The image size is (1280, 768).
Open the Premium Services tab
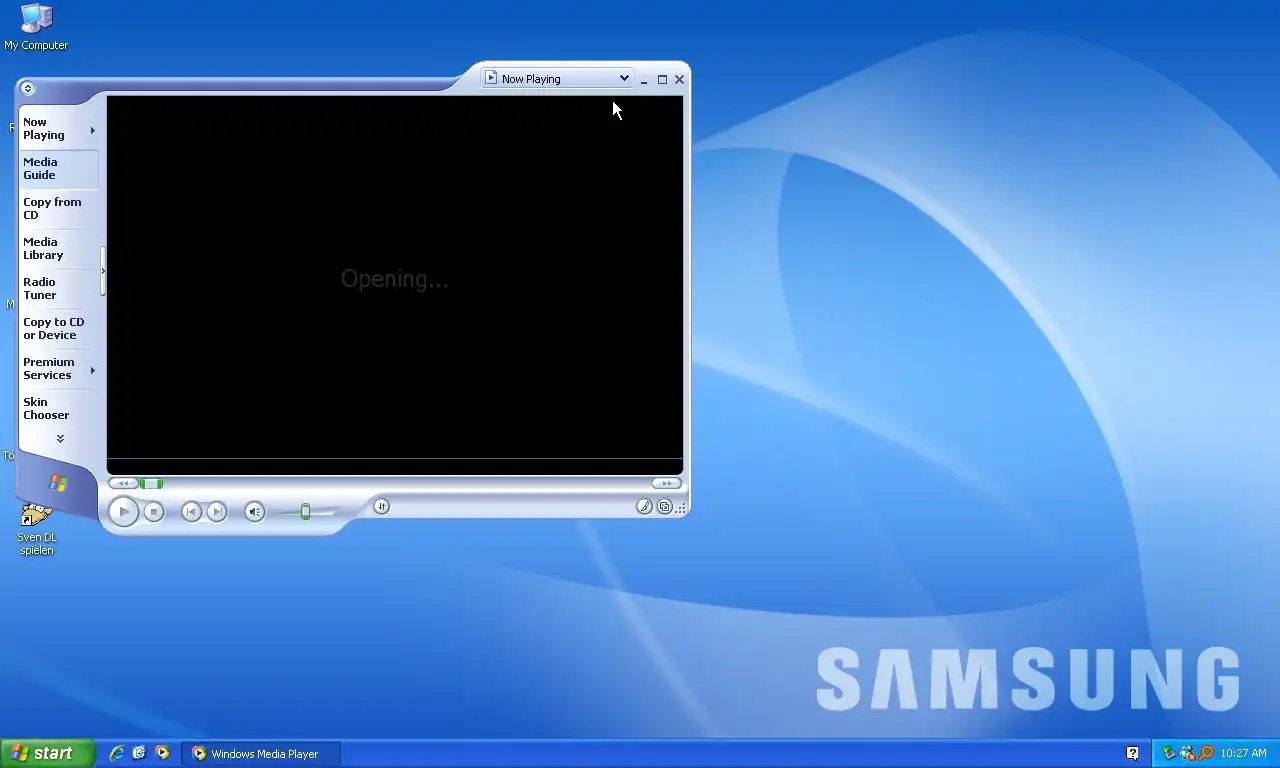coord(57,368)
